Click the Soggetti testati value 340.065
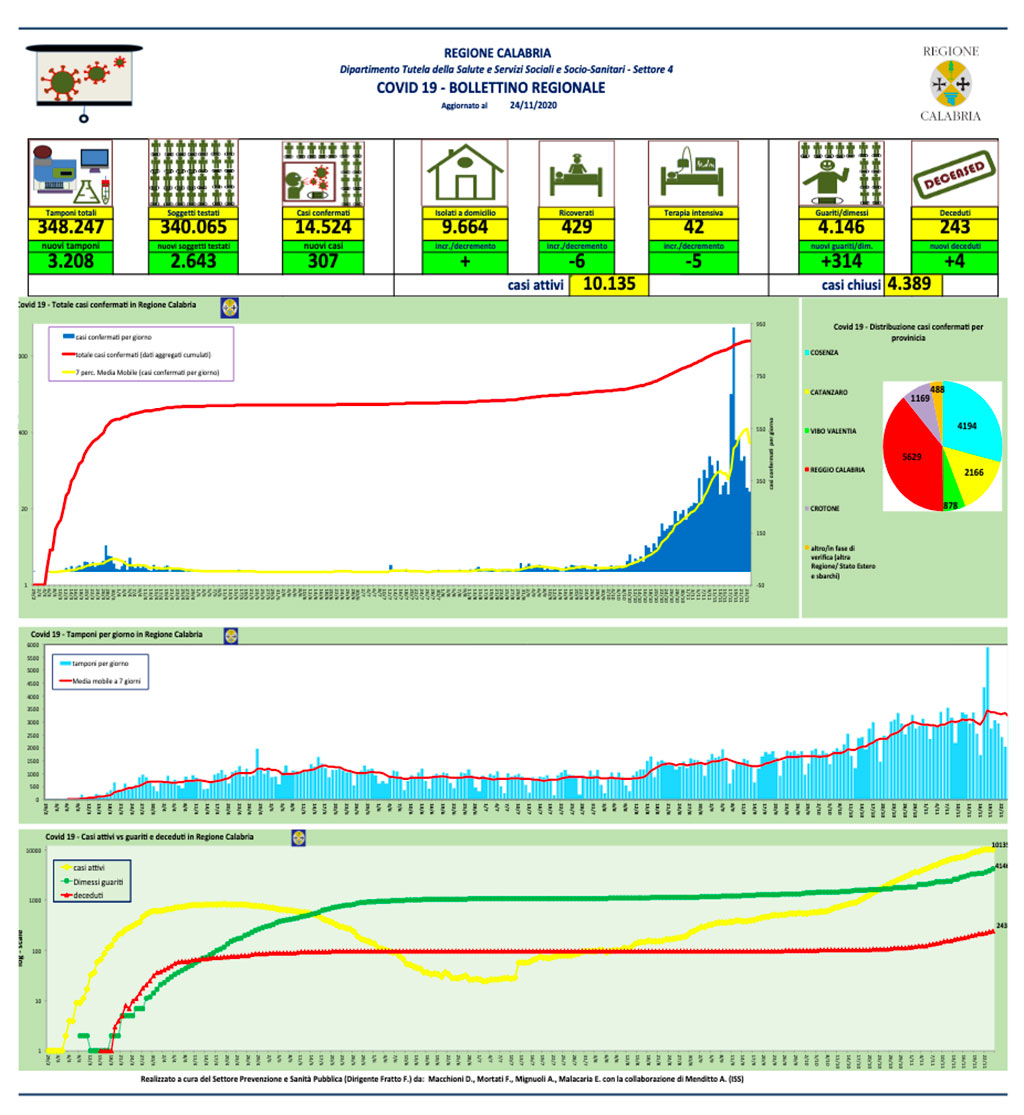Screen dimensions: 1024x1115 tap(193, 228)
